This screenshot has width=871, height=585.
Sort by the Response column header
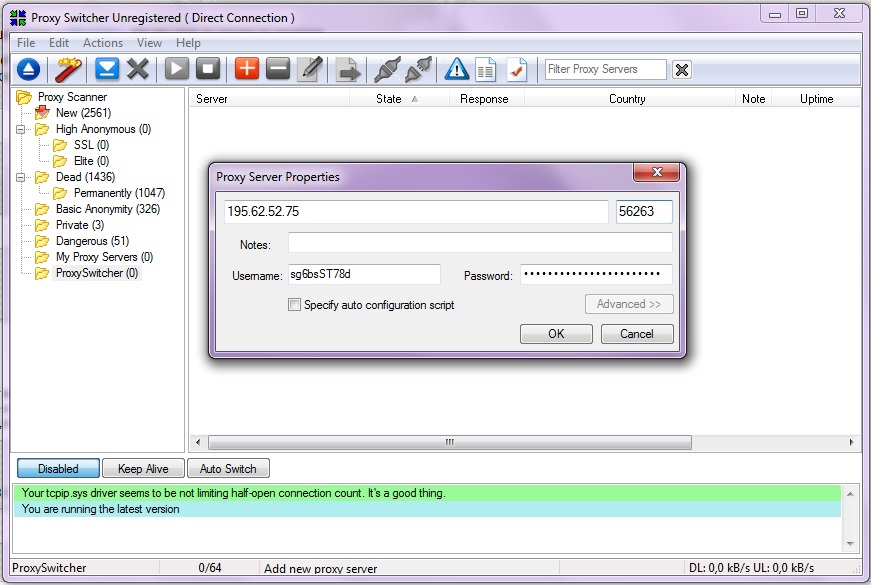486,99
